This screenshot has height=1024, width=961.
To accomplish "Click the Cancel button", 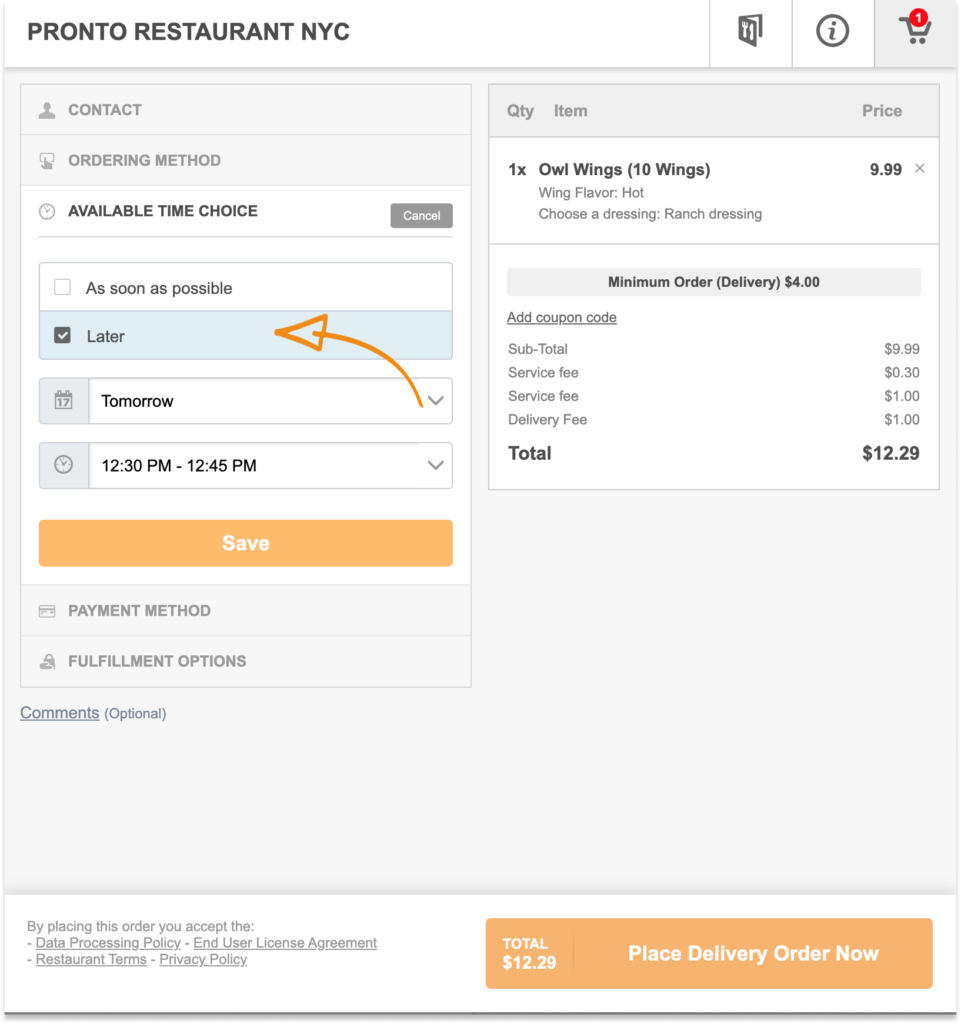I will [421, 215].
